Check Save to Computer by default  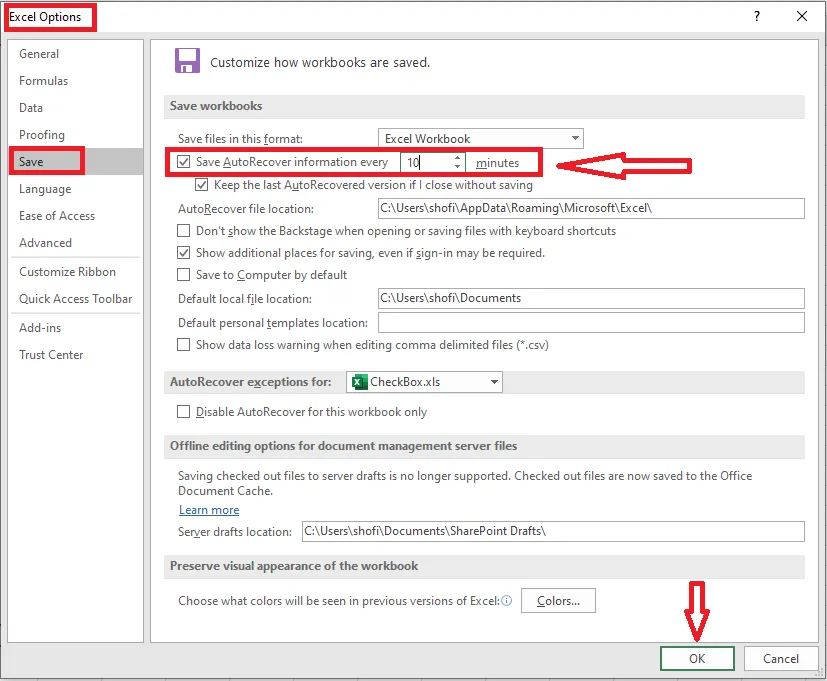click(x=183, y=275)
